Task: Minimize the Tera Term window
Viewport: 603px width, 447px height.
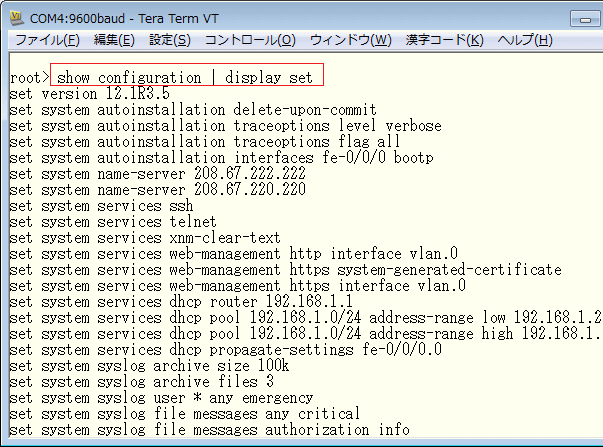Action: pos(585,19)
